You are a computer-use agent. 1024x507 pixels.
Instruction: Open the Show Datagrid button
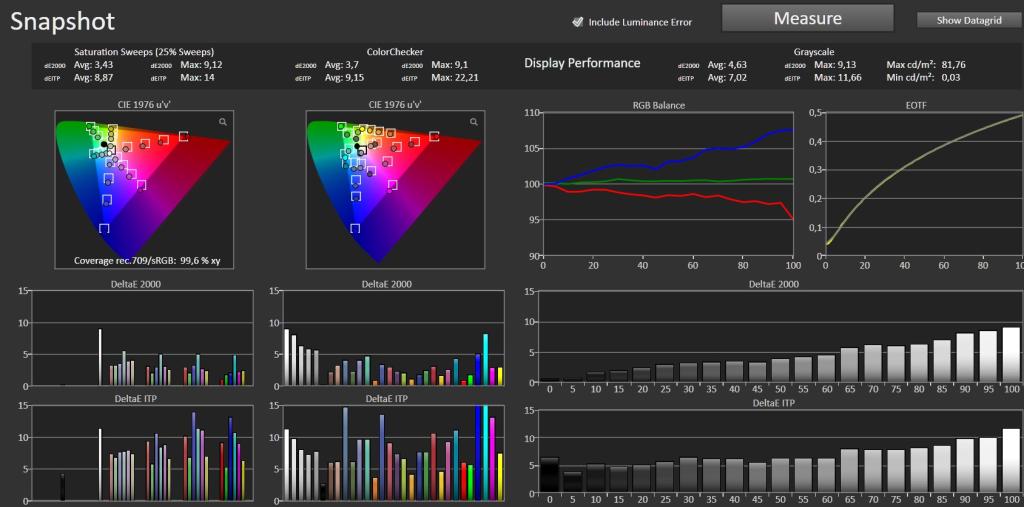(970, 20)
